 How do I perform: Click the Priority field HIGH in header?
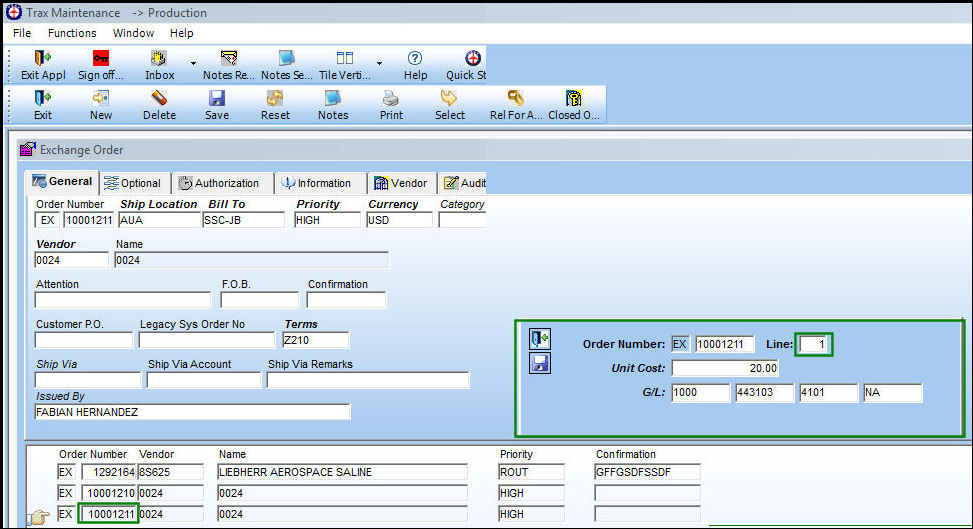pyautogui.click(x=327, y=220)
